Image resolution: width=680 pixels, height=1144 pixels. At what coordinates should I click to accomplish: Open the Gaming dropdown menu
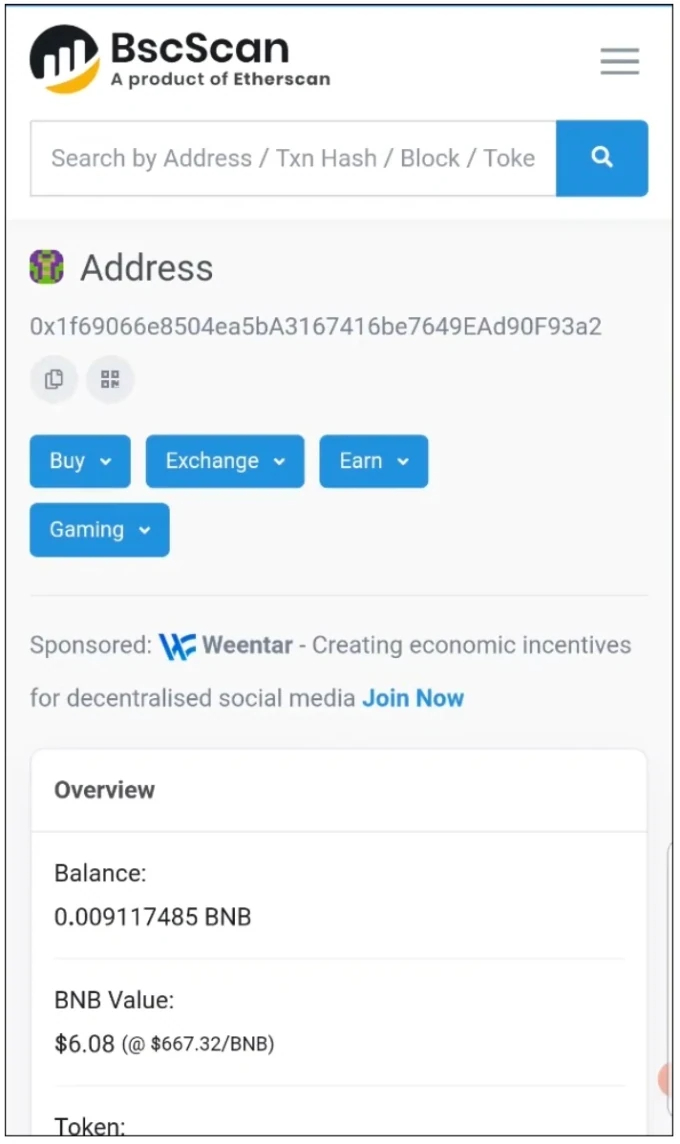pos(100,530)
